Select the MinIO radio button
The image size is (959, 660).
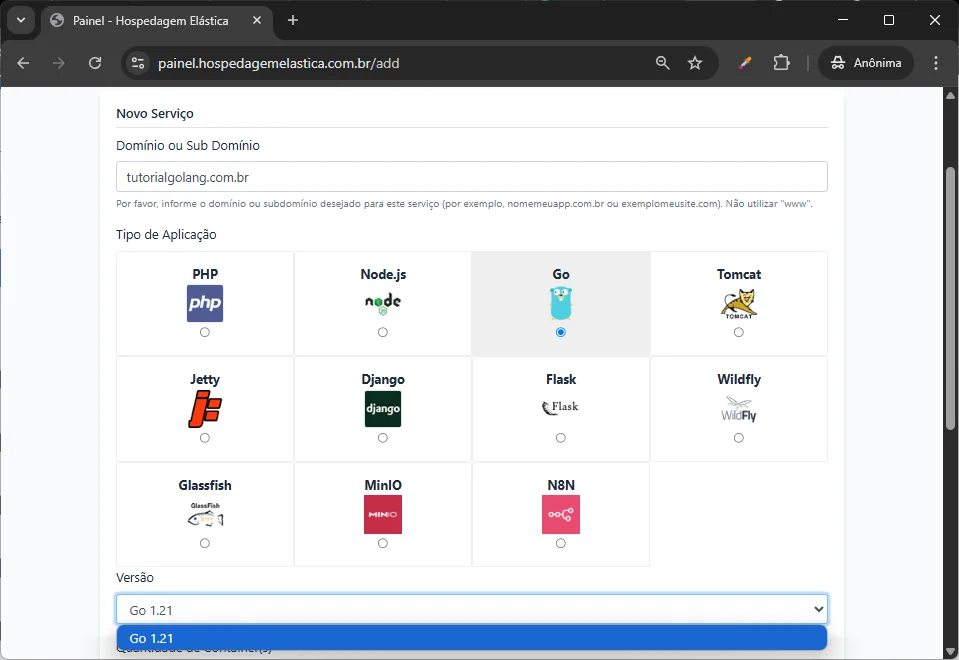coord(383,543)
